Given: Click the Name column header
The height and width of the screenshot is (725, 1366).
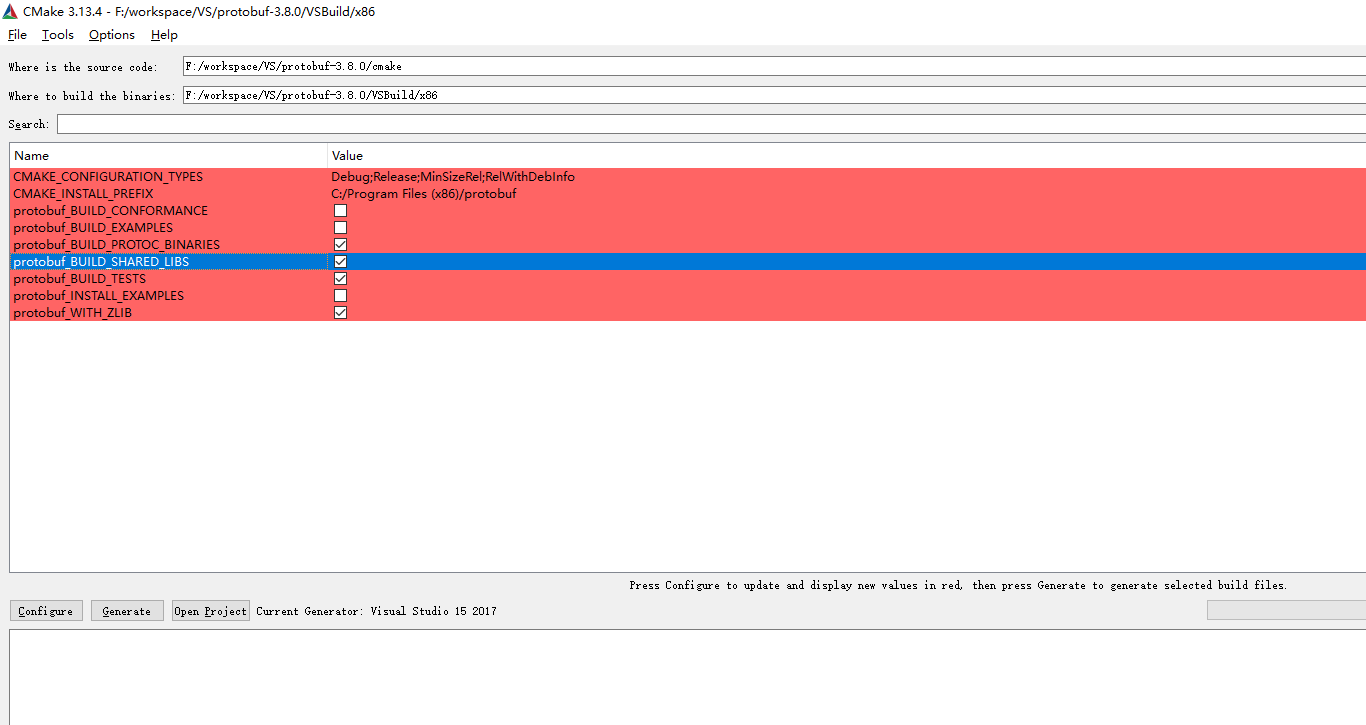Looking at the screenshot, I should [169, 156].
